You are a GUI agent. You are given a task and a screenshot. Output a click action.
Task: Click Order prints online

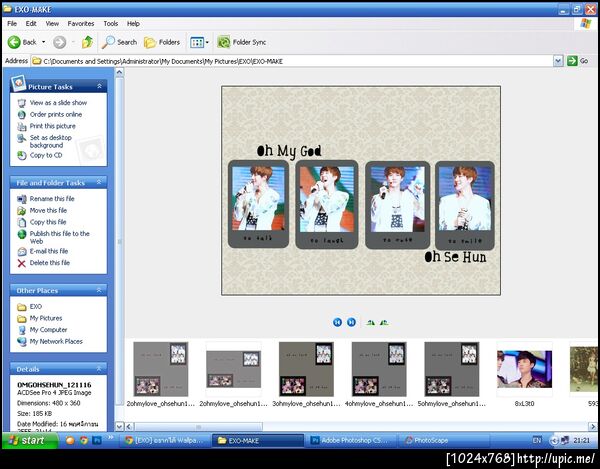[50, 114]
